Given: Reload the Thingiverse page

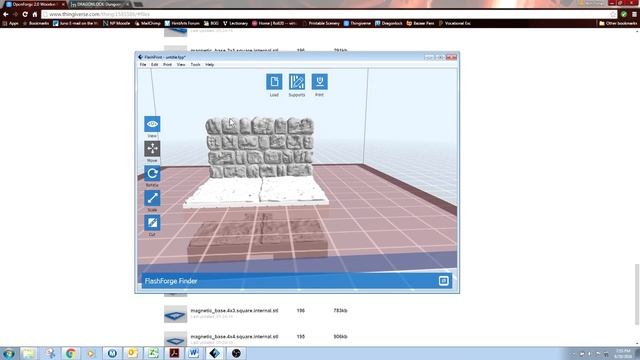Looking at the screenshot, I should tap(25, 14).
